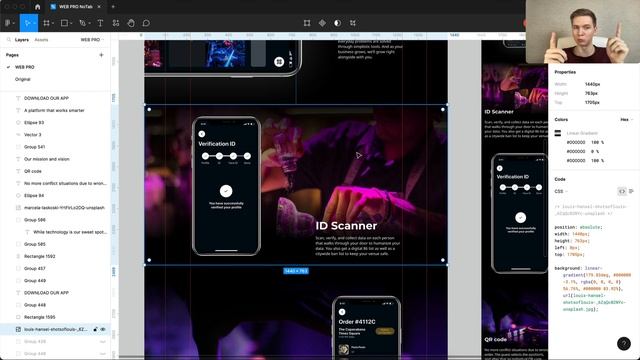640x360 pixels.
Task: Click the layers search magnifier icon
Action: pos(9,40)
